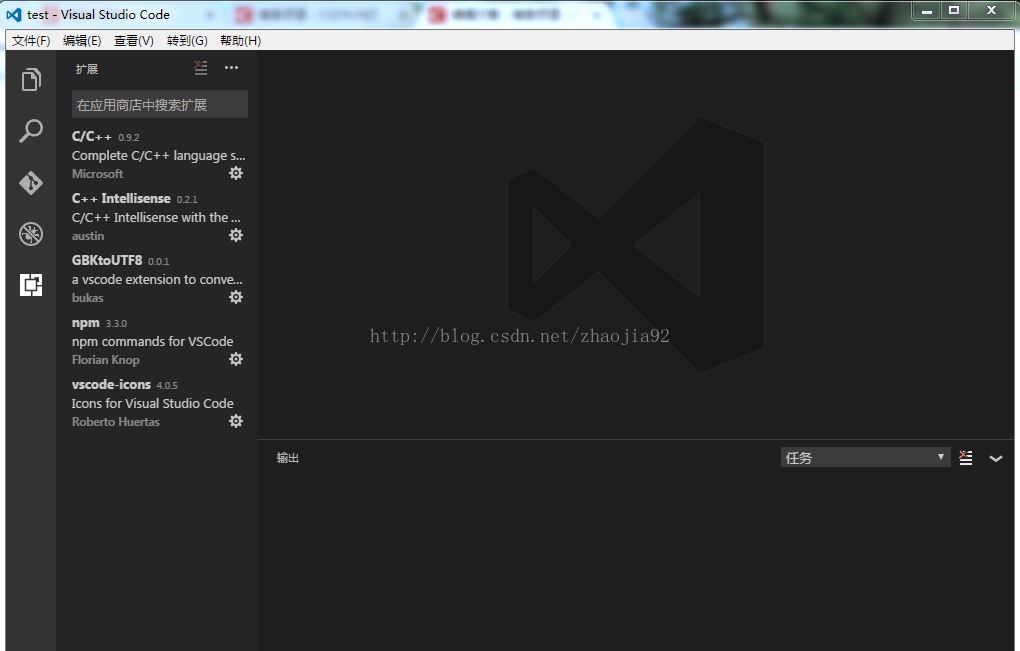Open the Explorer view in the activity bar
The height and width of the screenshot is (651, 1020).
pyautogui.click(x=30, y=79)
